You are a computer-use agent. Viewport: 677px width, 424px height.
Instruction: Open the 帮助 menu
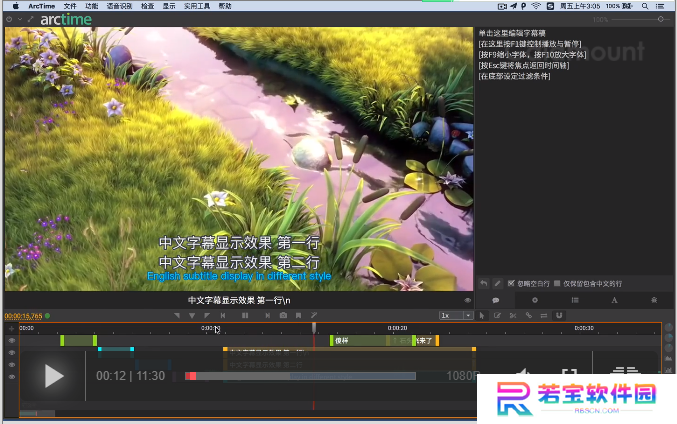tap(225, 6)
